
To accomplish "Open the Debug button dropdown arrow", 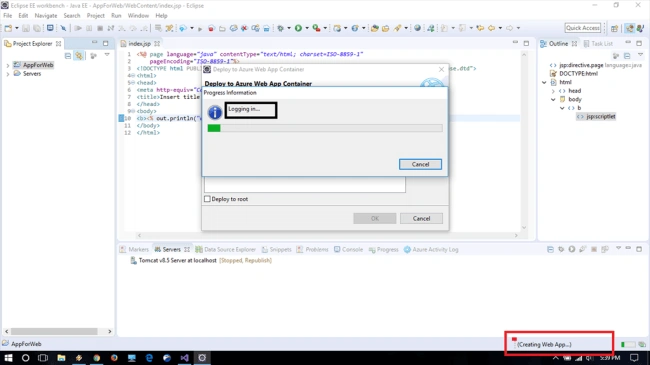I will (x=289, y=28).
